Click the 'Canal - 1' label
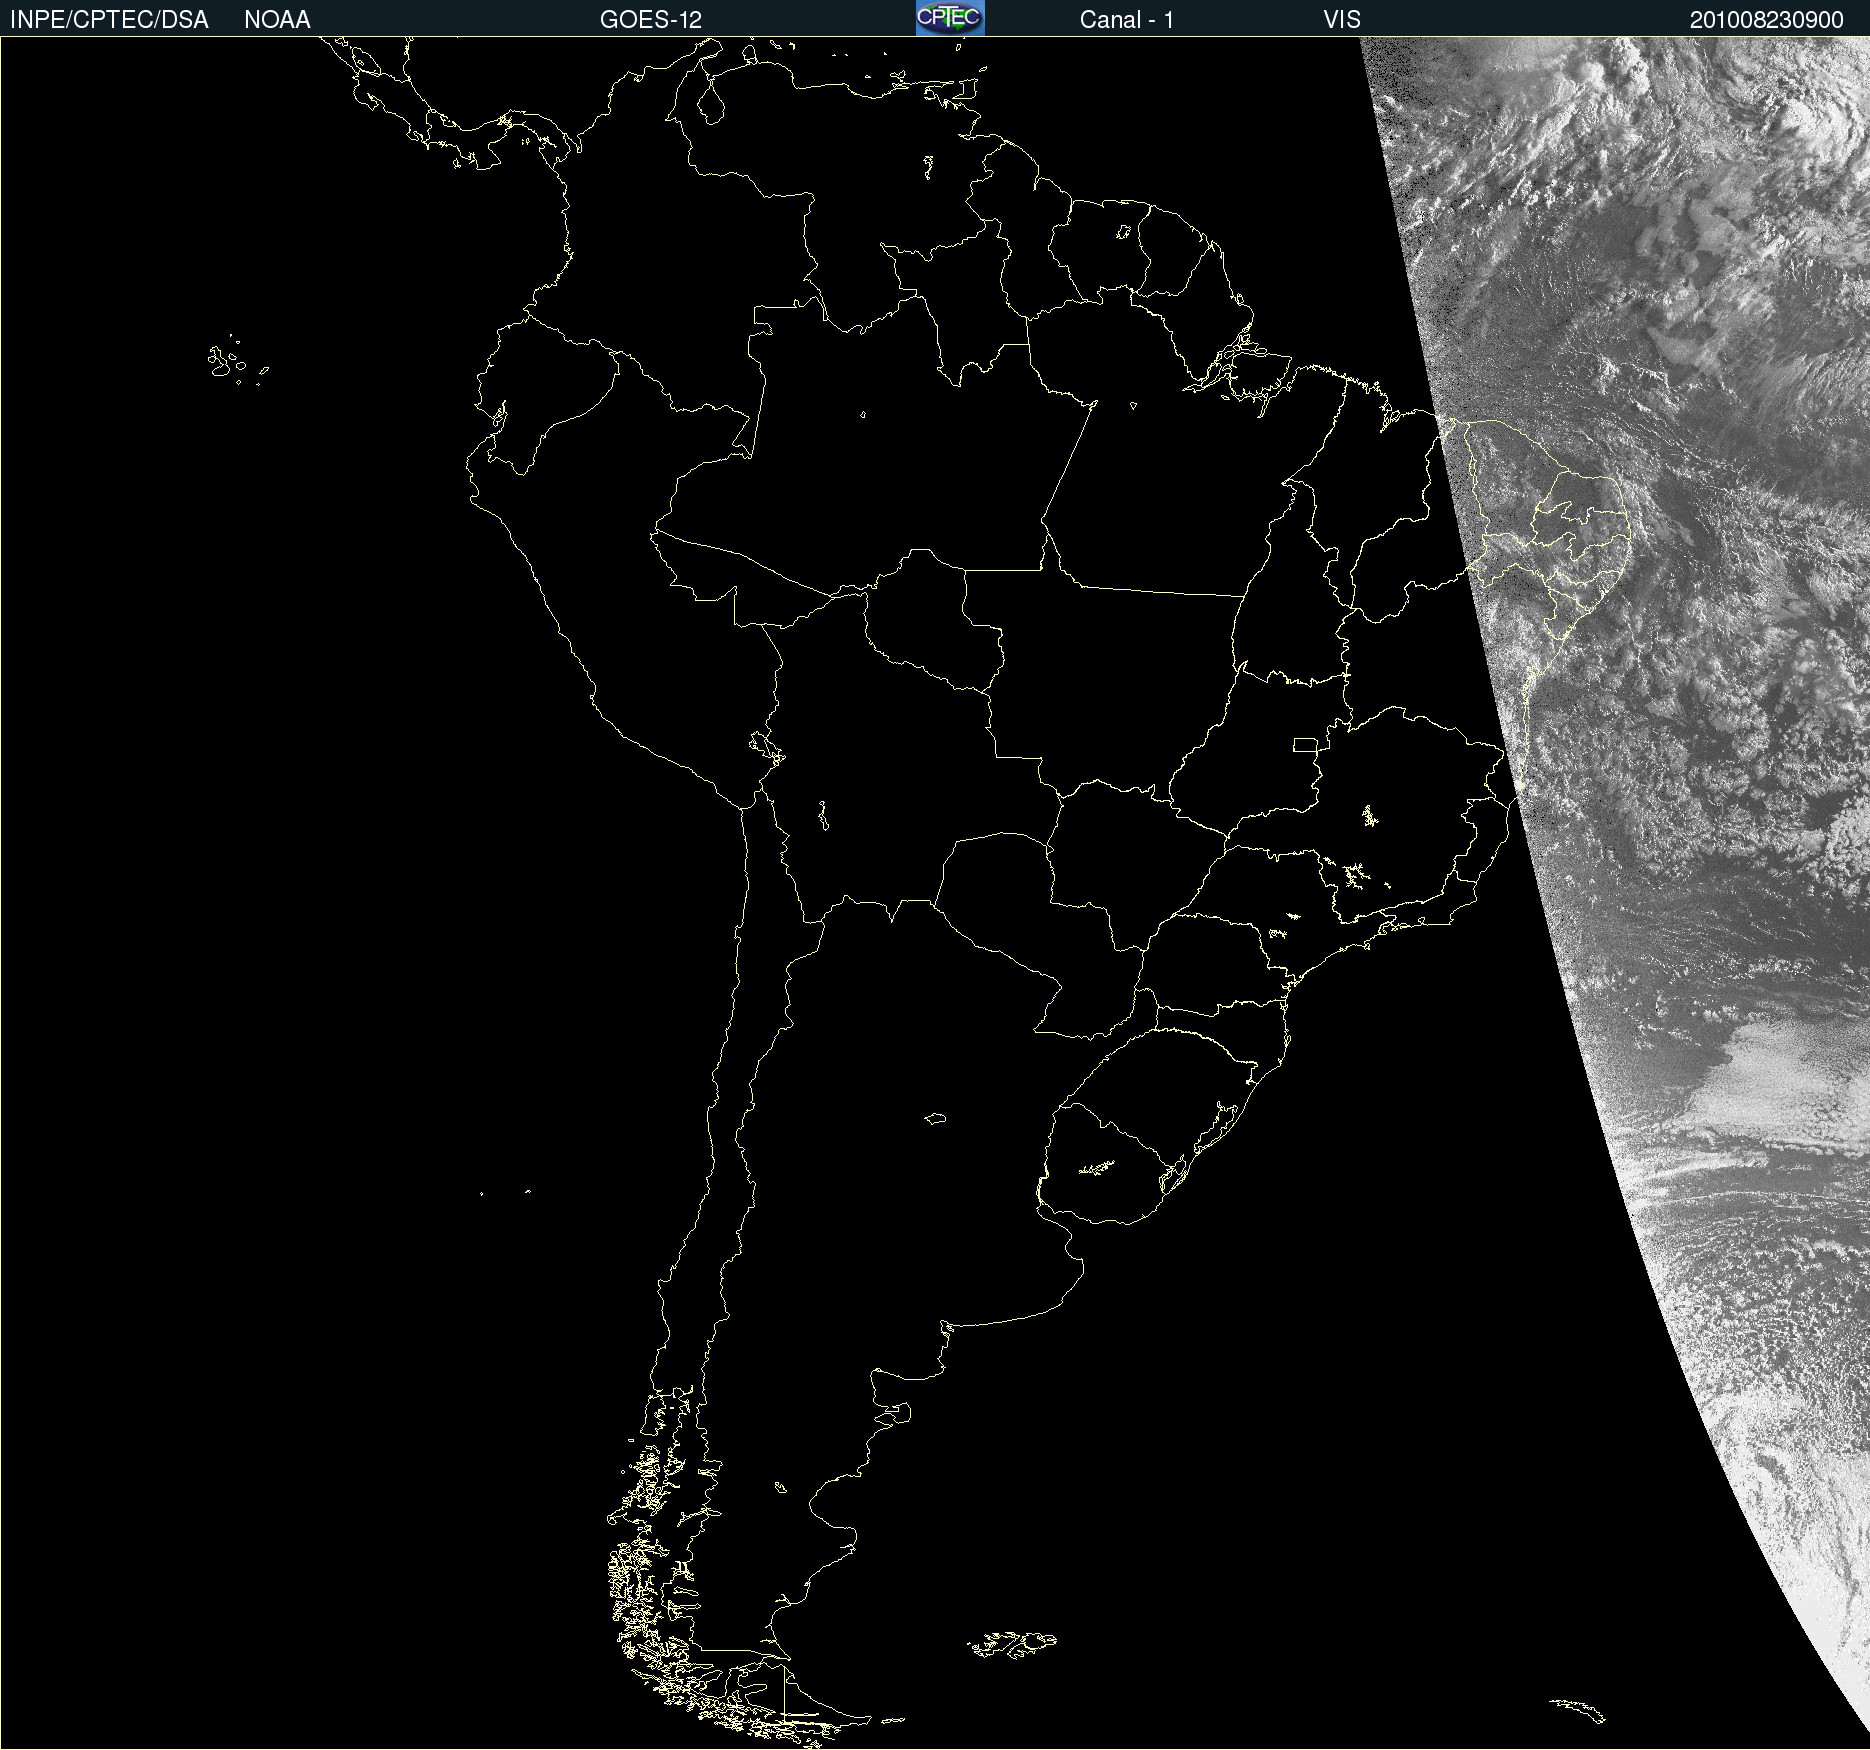Viewport: 1870px width, 1750px height. (1127, 20)
